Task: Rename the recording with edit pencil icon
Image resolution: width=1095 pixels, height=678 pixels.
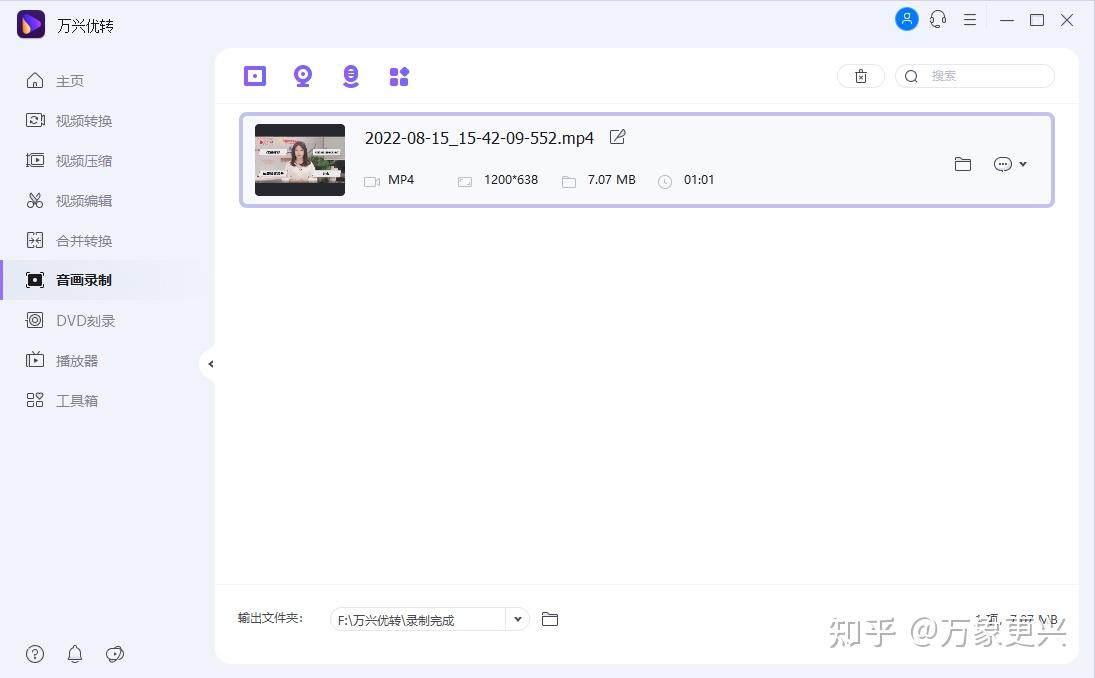Action: click(617, 137)
